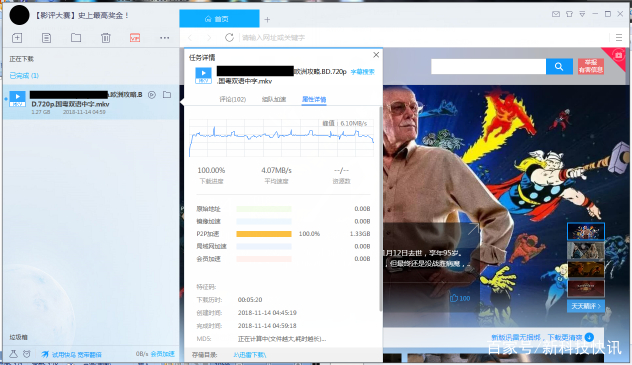632x365 pixels.
Task: Click the task details vertical scrollbar
Action: coord(380,209)
